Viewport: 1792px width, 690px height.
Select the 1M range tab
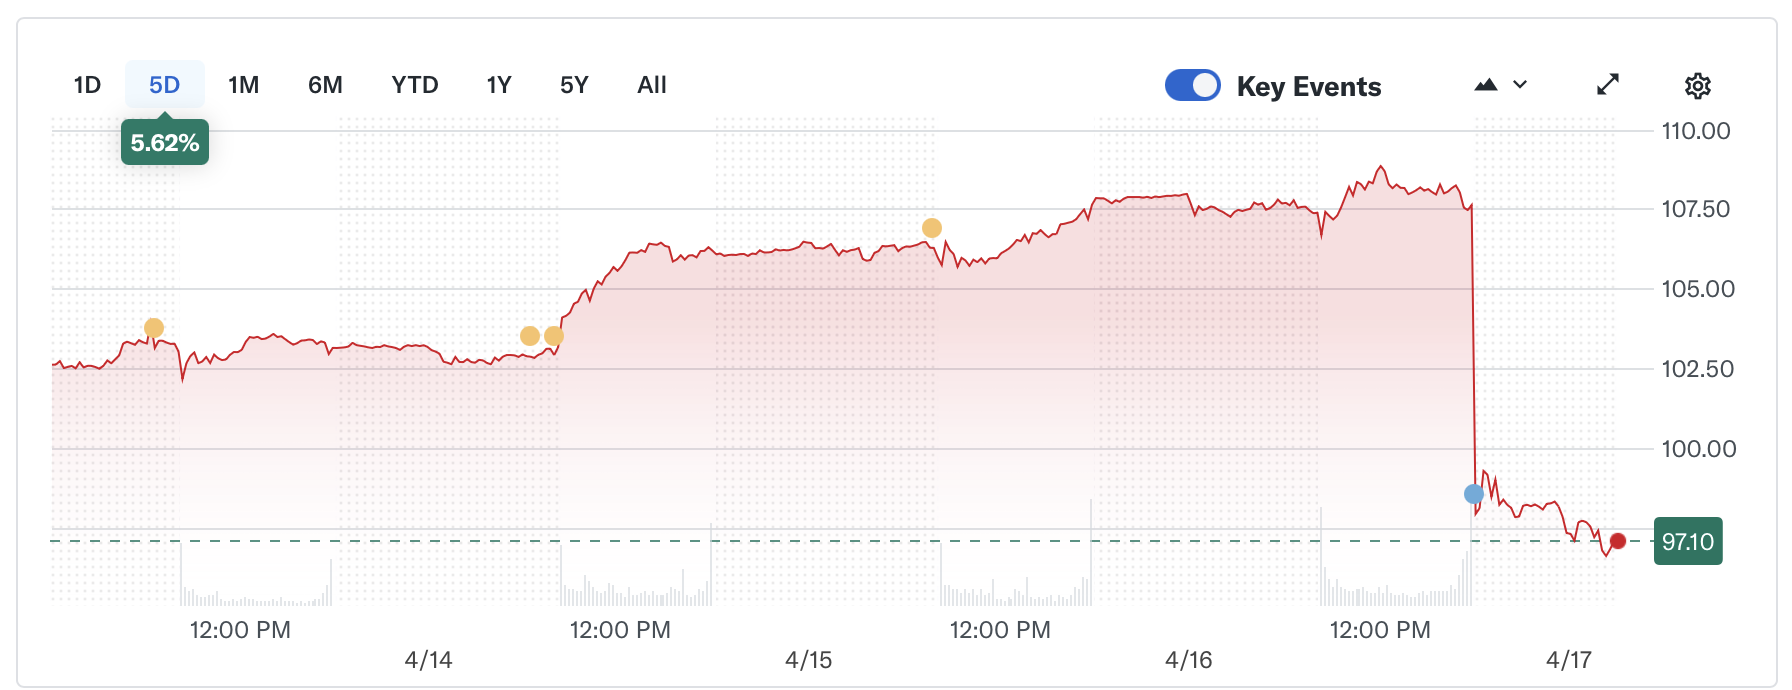tap(242, 85)
